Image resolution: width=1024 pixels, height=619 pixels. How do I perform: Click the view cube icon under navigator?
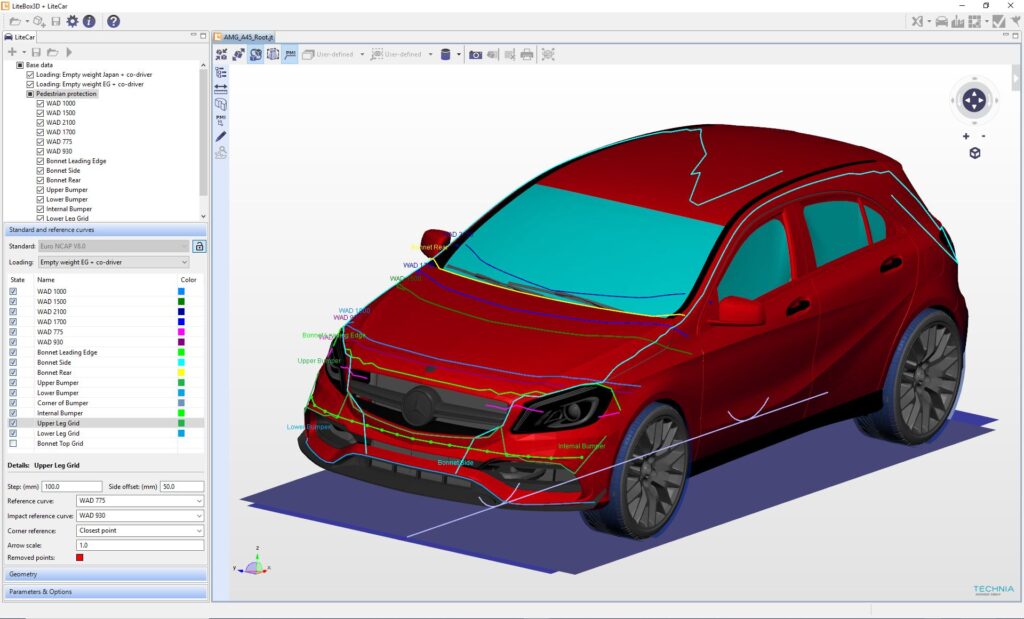pos(974,153)
